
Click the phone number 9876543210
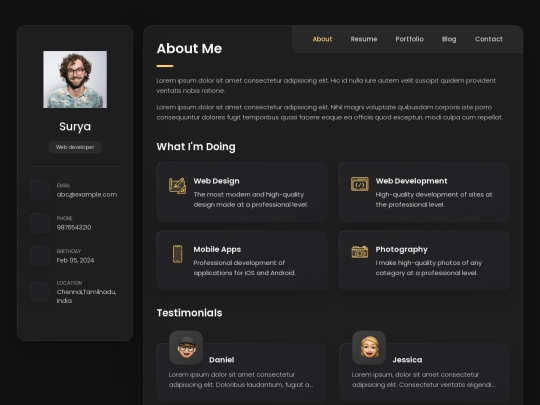pyautogui.click(x=74, y=227)
